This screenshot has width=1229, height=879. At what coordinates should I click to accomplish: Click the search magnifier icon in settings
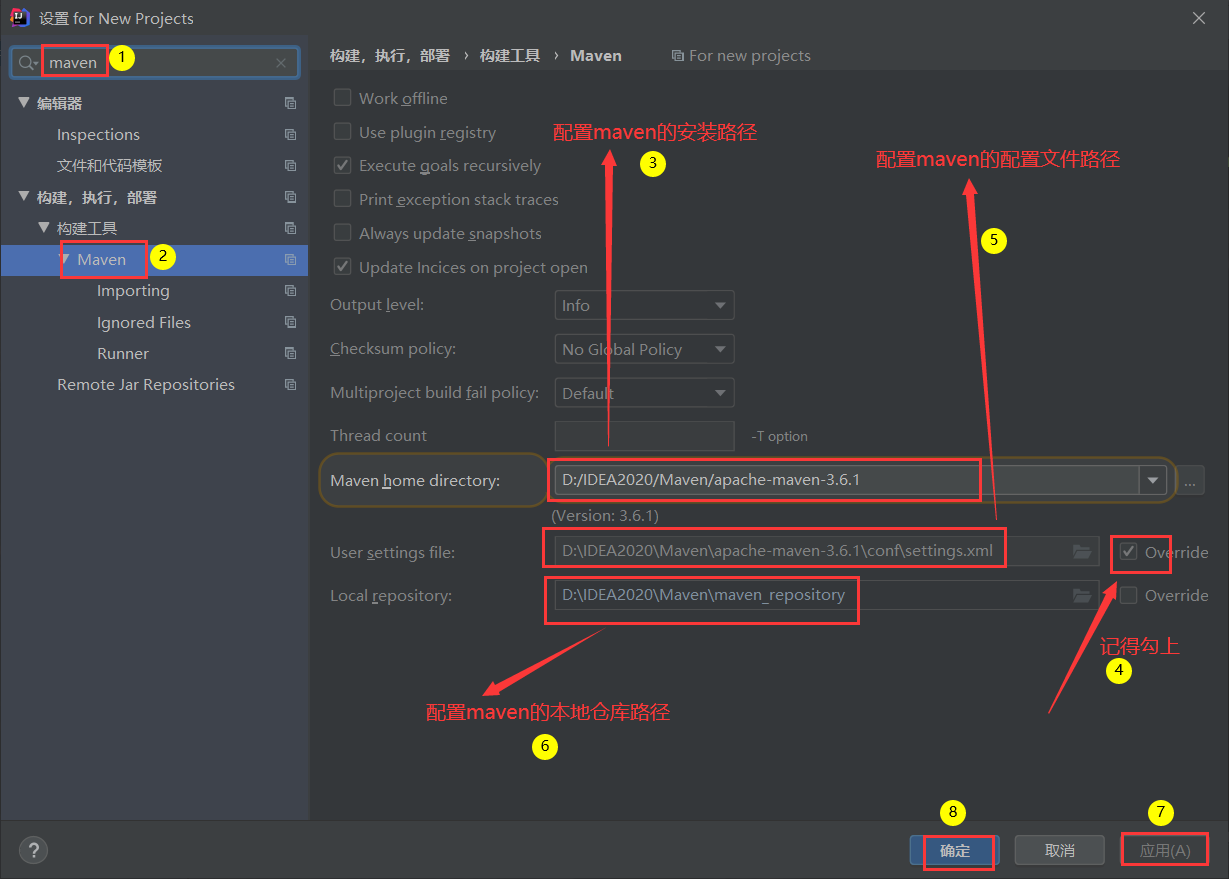pos(27,63)
